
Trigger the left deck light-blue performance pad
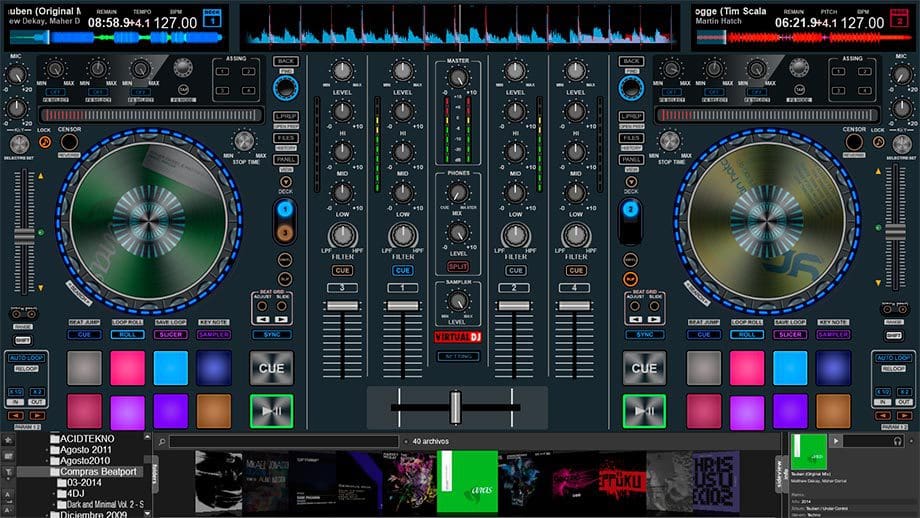[171, 368]
